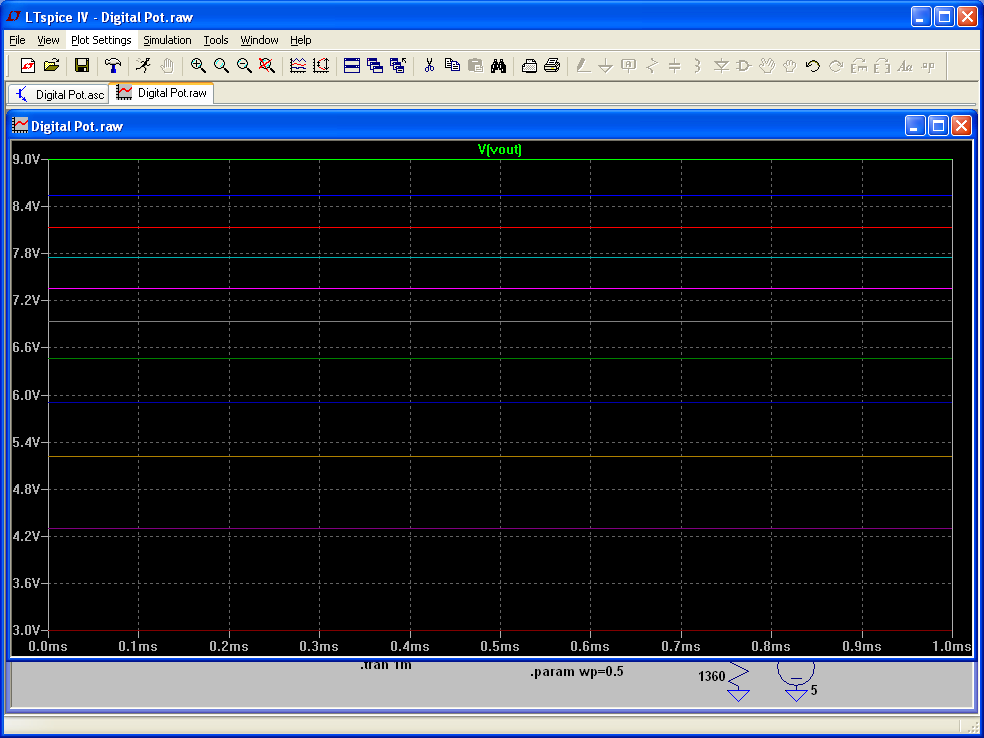Minimize the Digital Pot.raw plot window
Viewport: 984px width, 738px height.
point(915,126)
